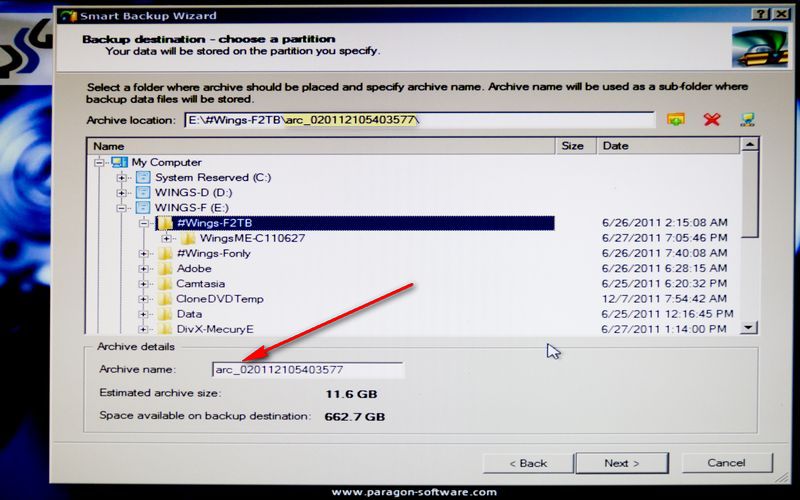Expand the WingsME-C110627 folder node
The height and width of the screenshot is (500, 800).
[x=166, y=238]
